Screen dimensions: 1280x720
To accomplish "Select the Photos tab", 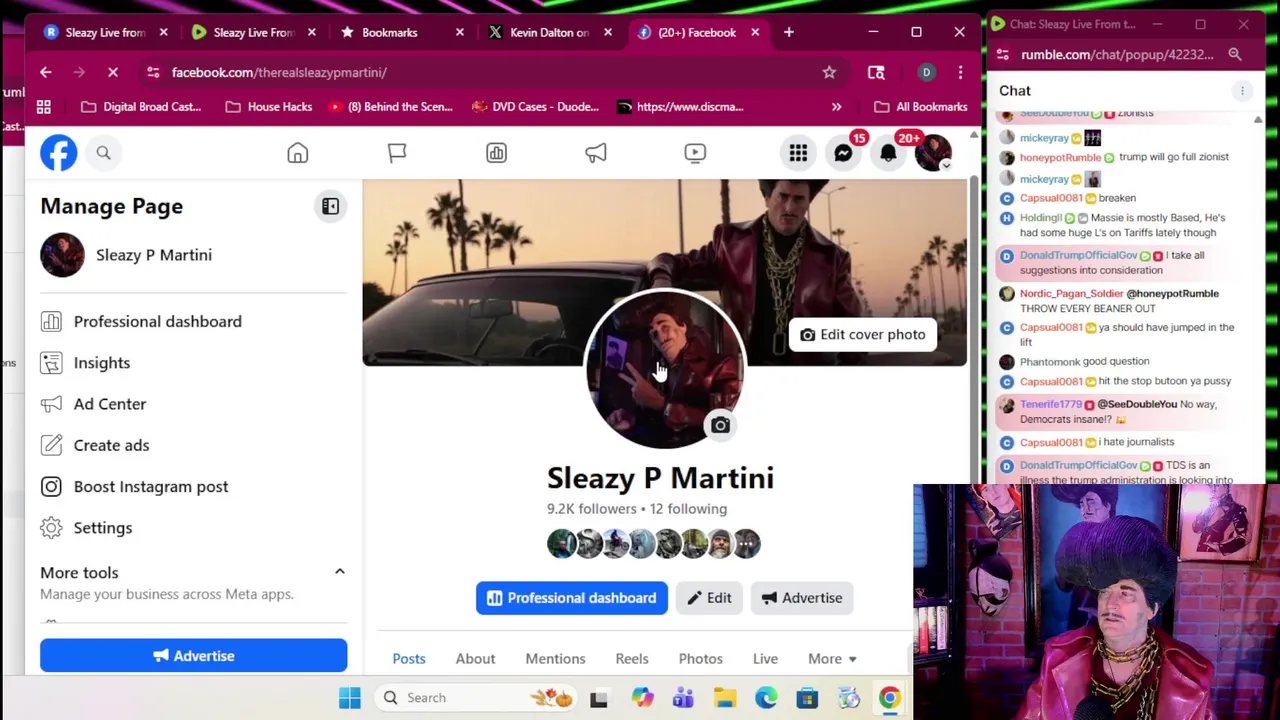I will click(700, 658).
